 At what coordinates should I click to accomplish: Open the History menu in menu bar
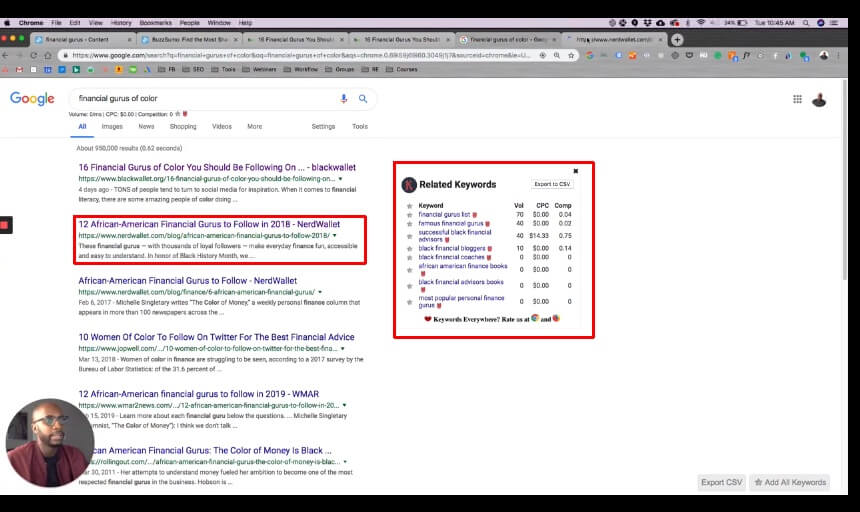pyautogui.click(x=121, y=23)
